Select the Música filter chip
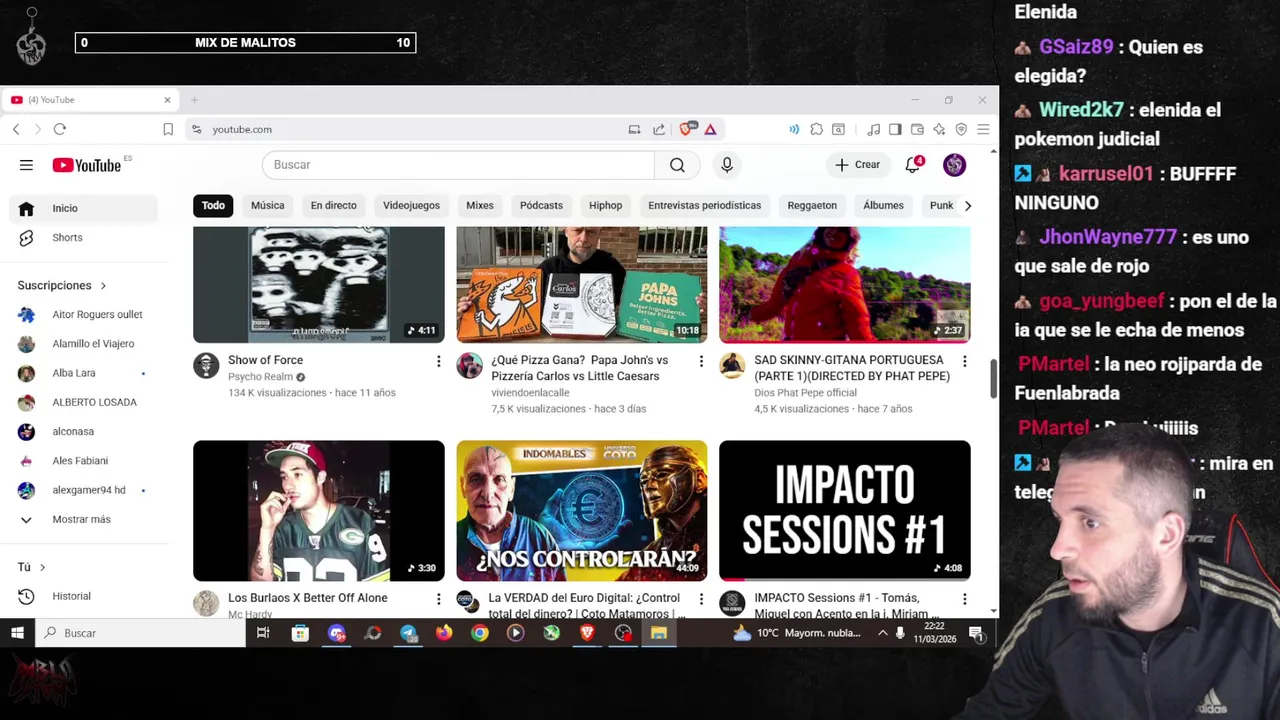This screenshot has width=1280, height=720. tap(267, 205)
